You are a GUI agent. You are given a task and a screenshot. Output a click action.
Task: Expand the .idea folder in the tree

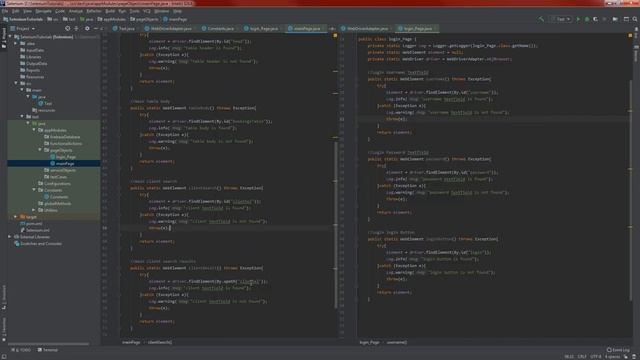[x=16, y=43]
